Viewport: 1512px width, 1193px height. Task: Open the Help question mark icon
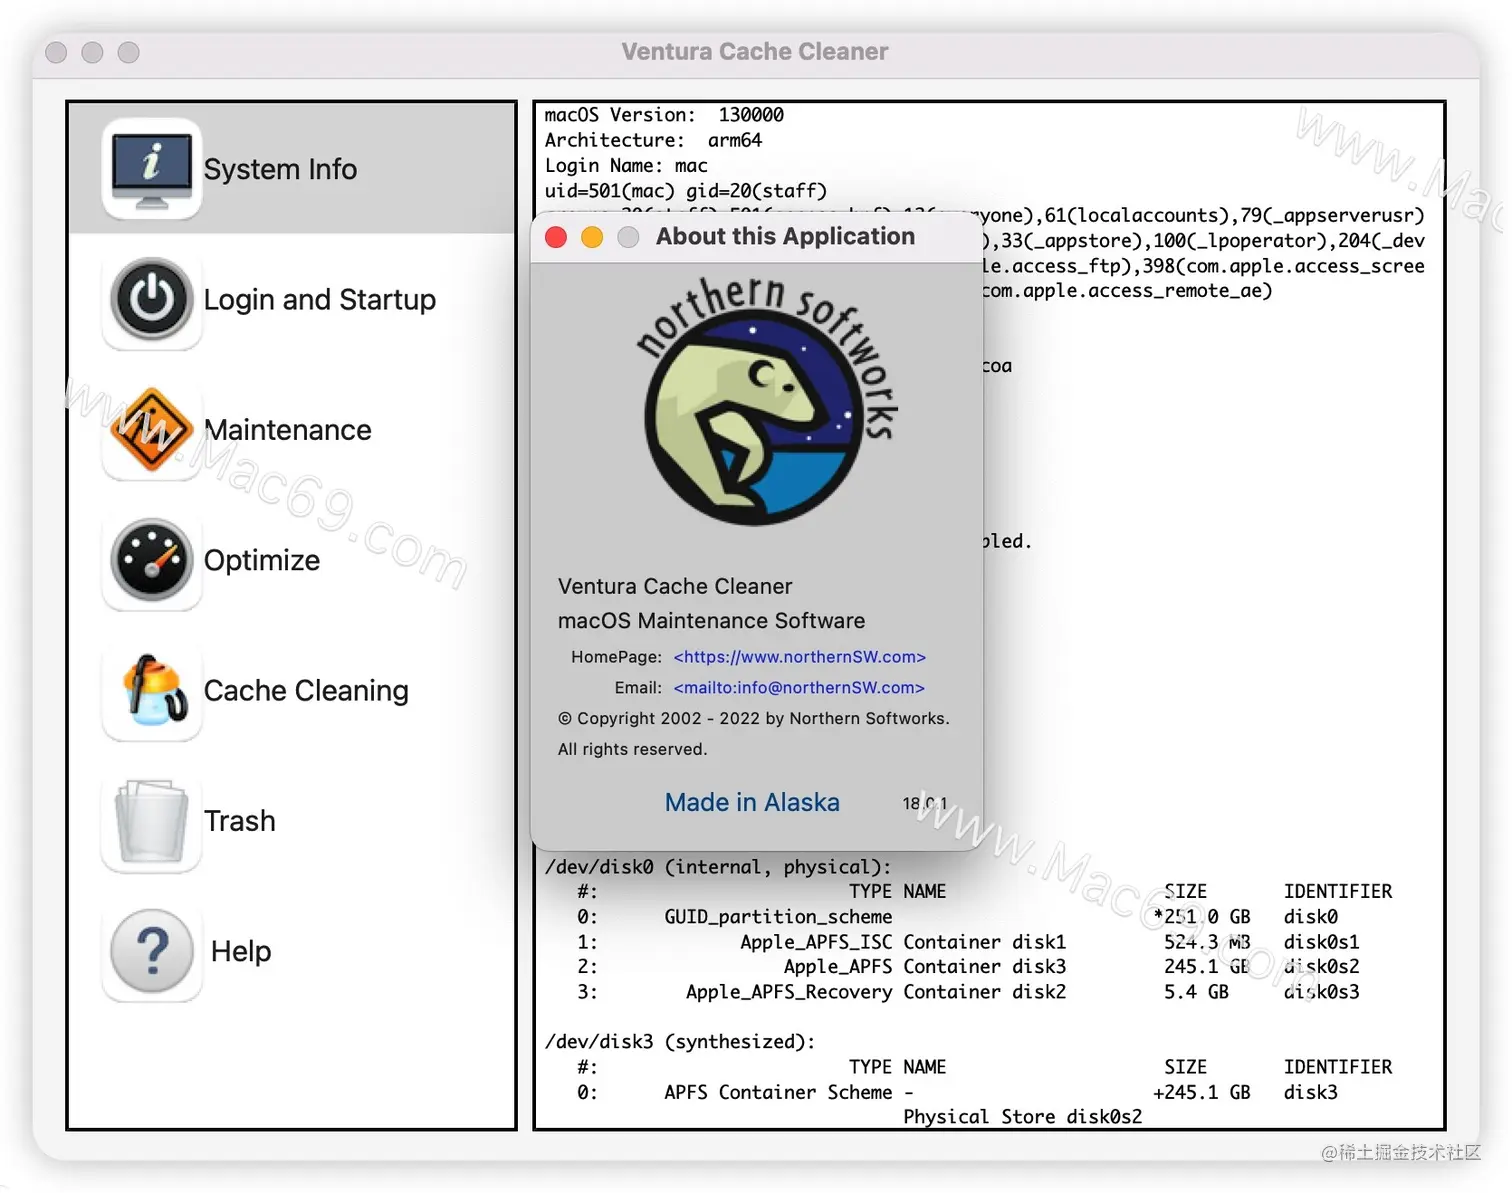(x=152, y=952)
